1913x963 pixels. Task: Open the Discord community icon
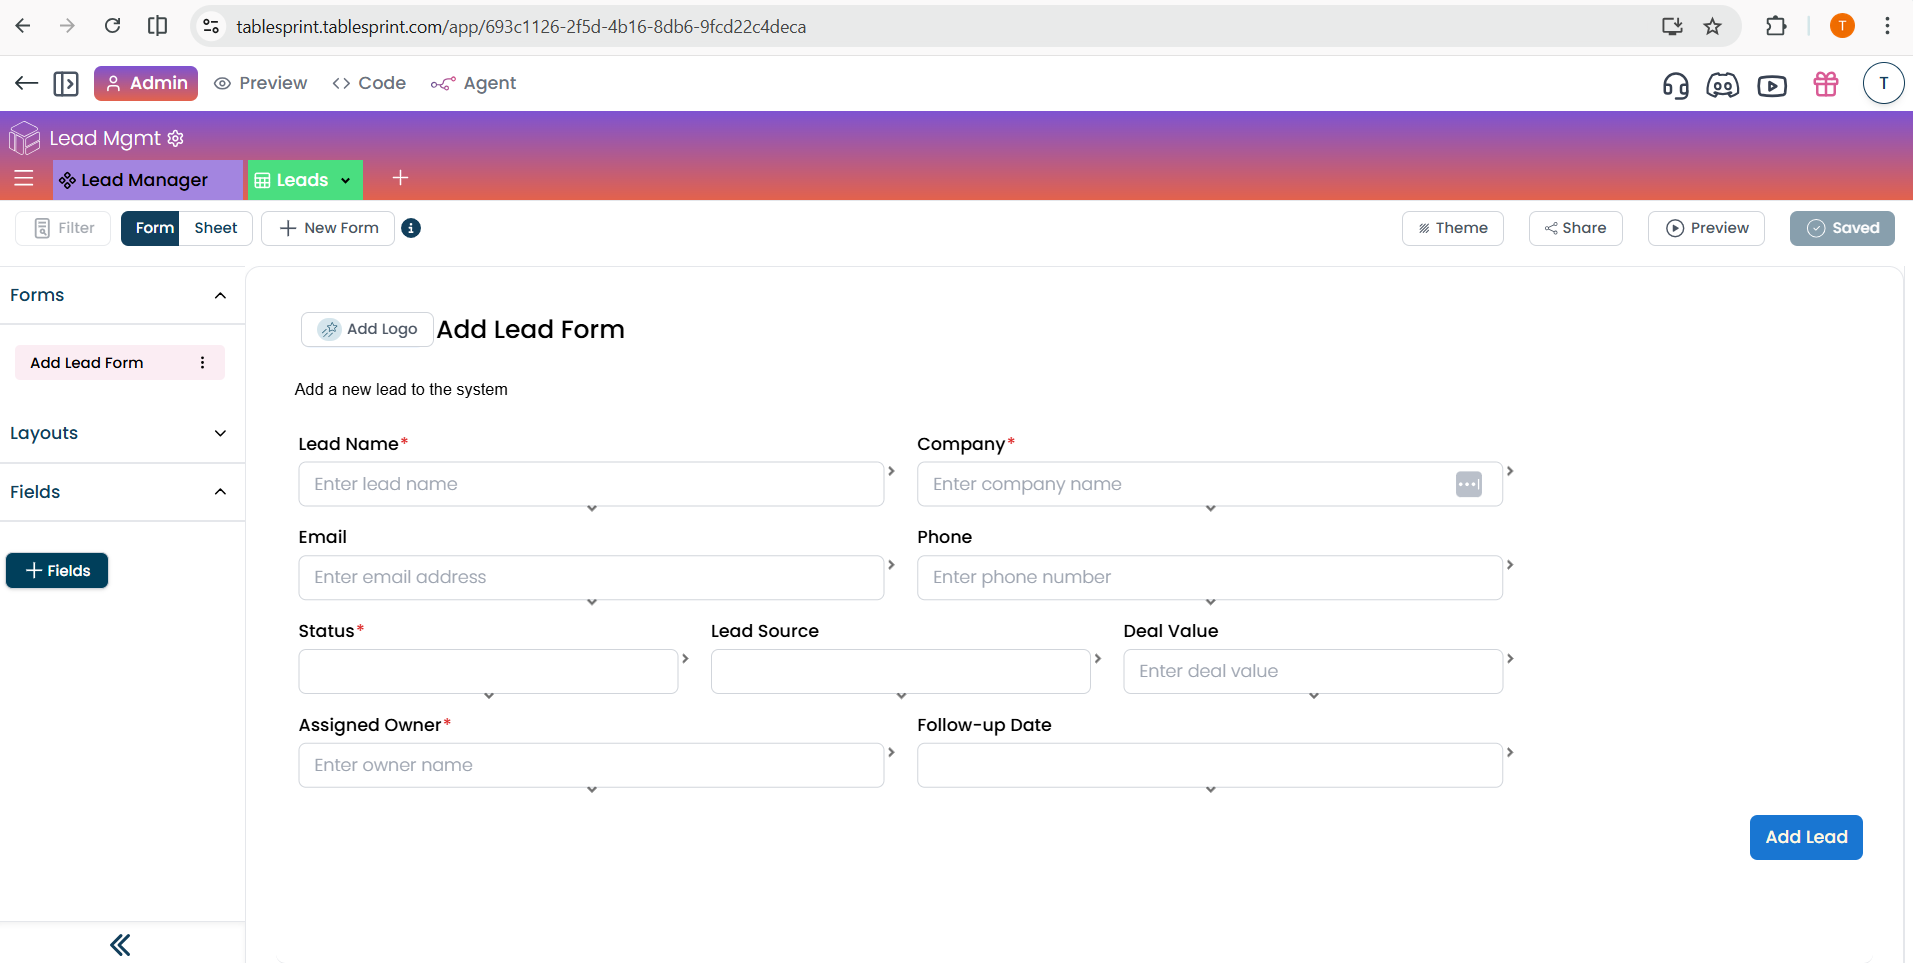pyautogui.click(x=1722, y=86)
